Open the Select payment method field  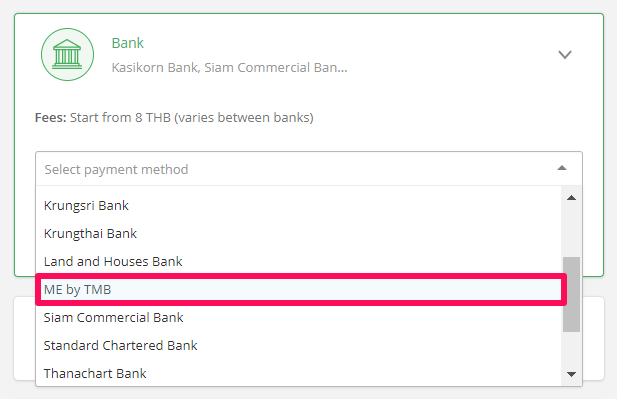[309, 169]
